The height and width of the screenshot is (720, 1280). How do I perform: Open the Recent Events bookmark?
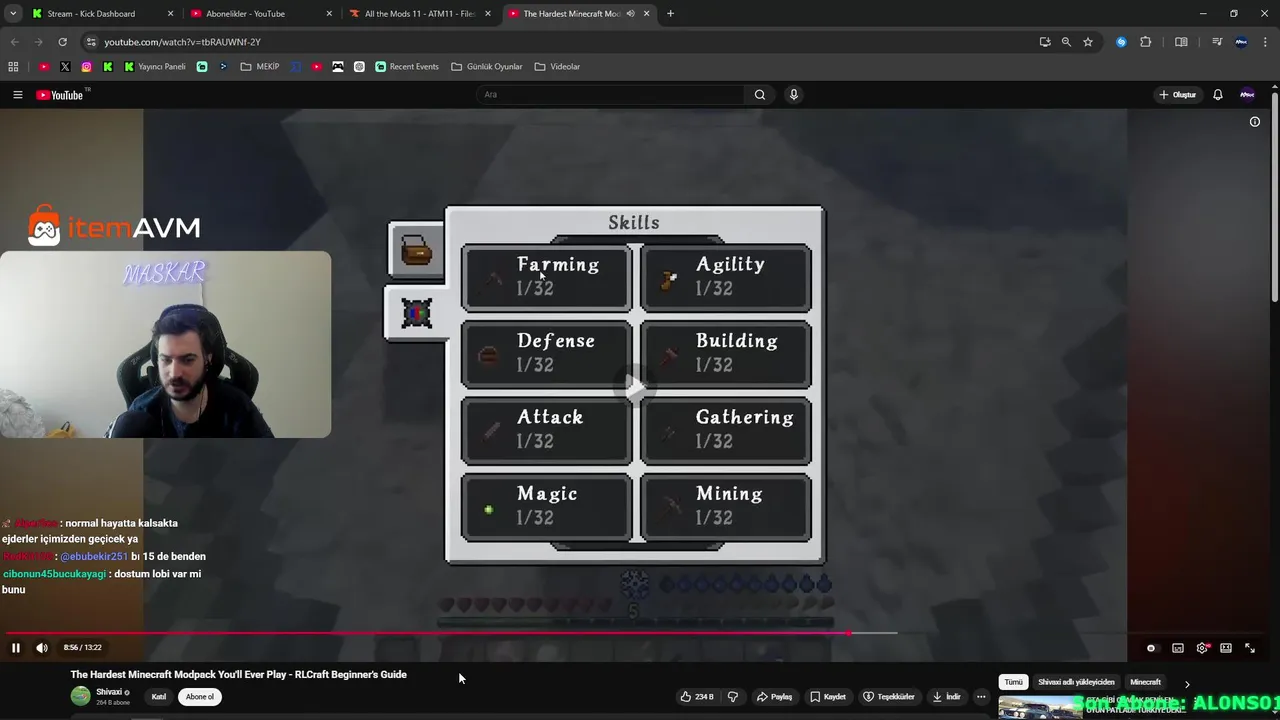click(407, 67)
